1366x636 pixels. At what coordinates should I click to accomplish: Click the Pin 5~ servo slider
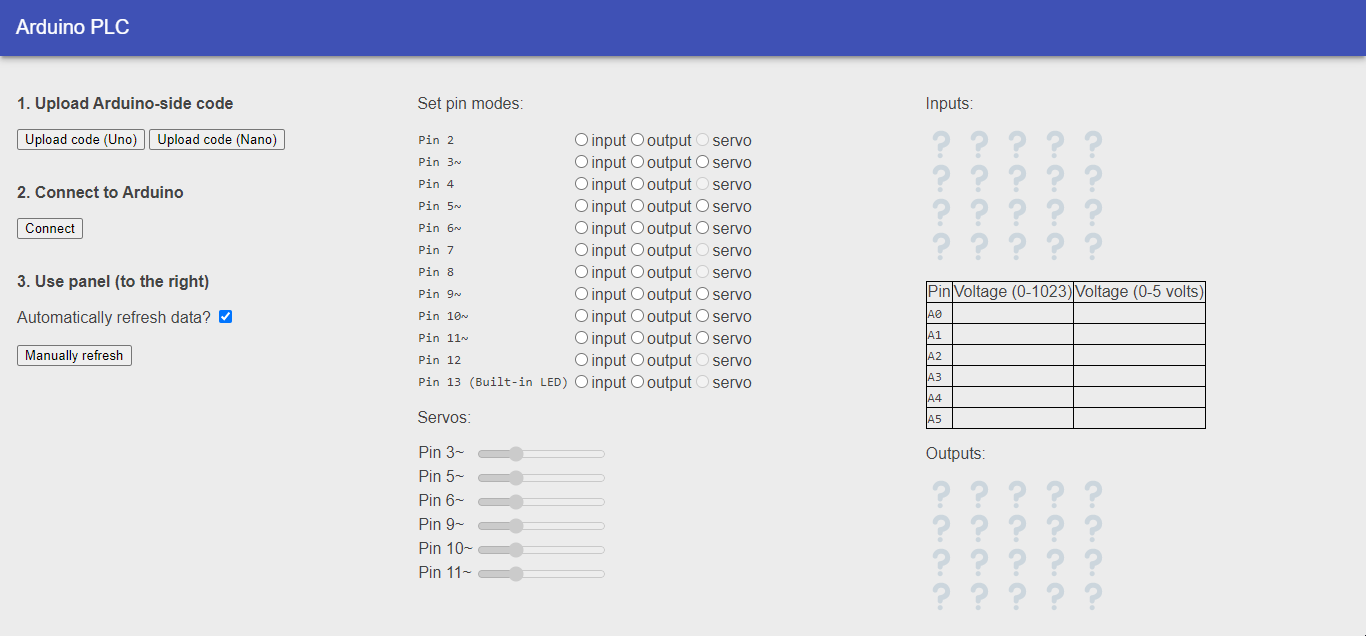tap(541, 478)
